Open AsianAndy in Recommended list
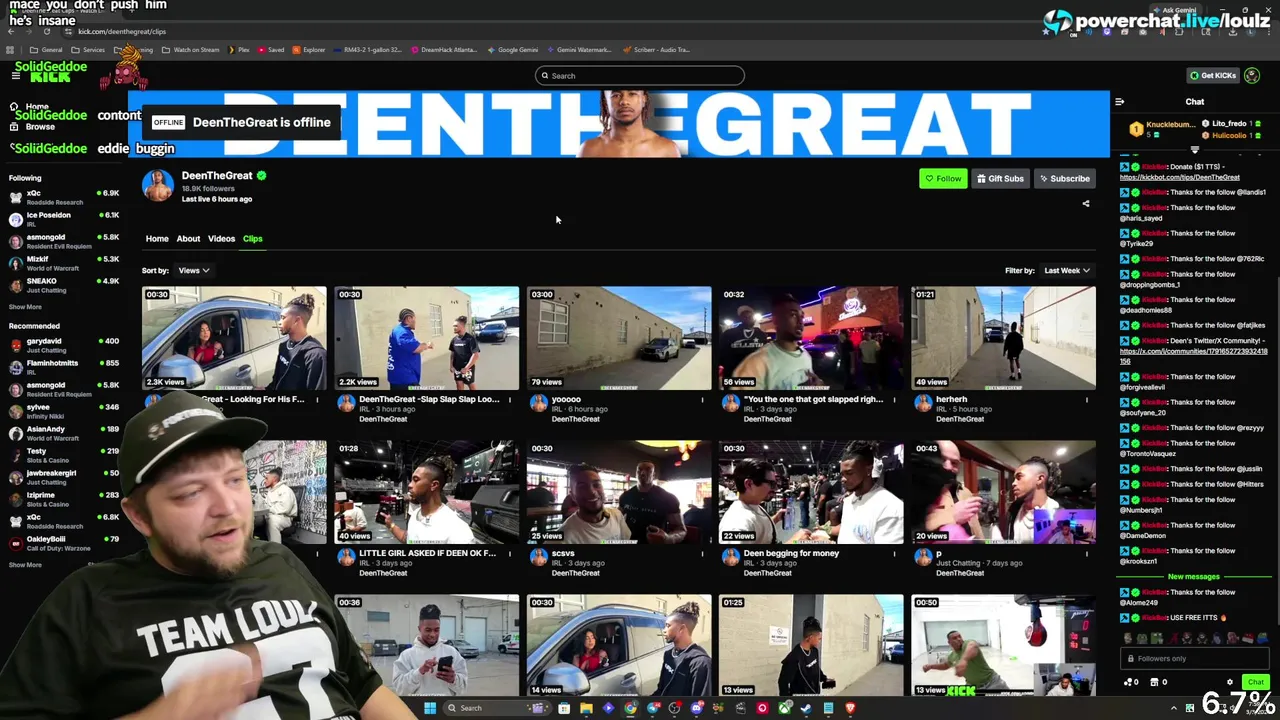 pos(62,433)
